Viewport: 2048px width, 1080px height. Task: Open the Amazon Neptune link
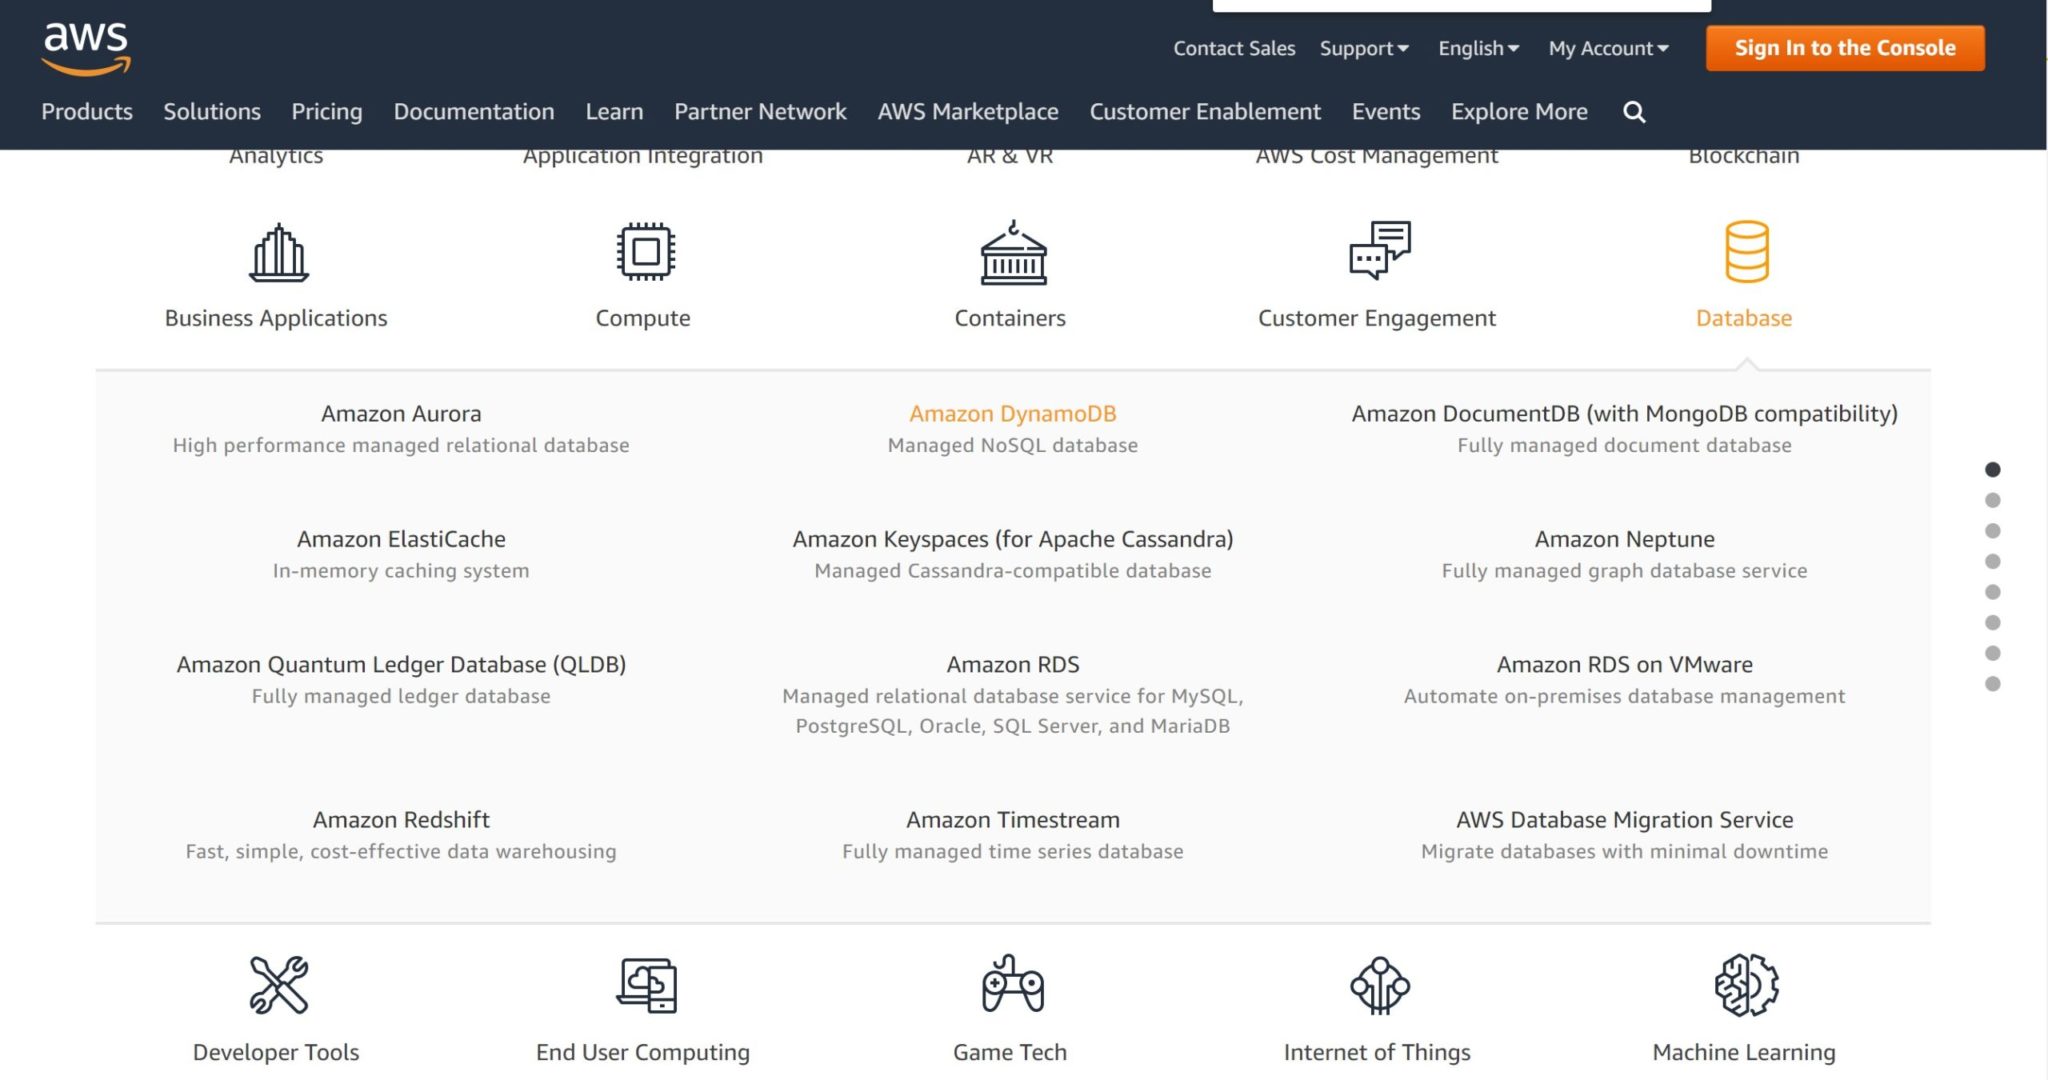[x=1624, y=539]
